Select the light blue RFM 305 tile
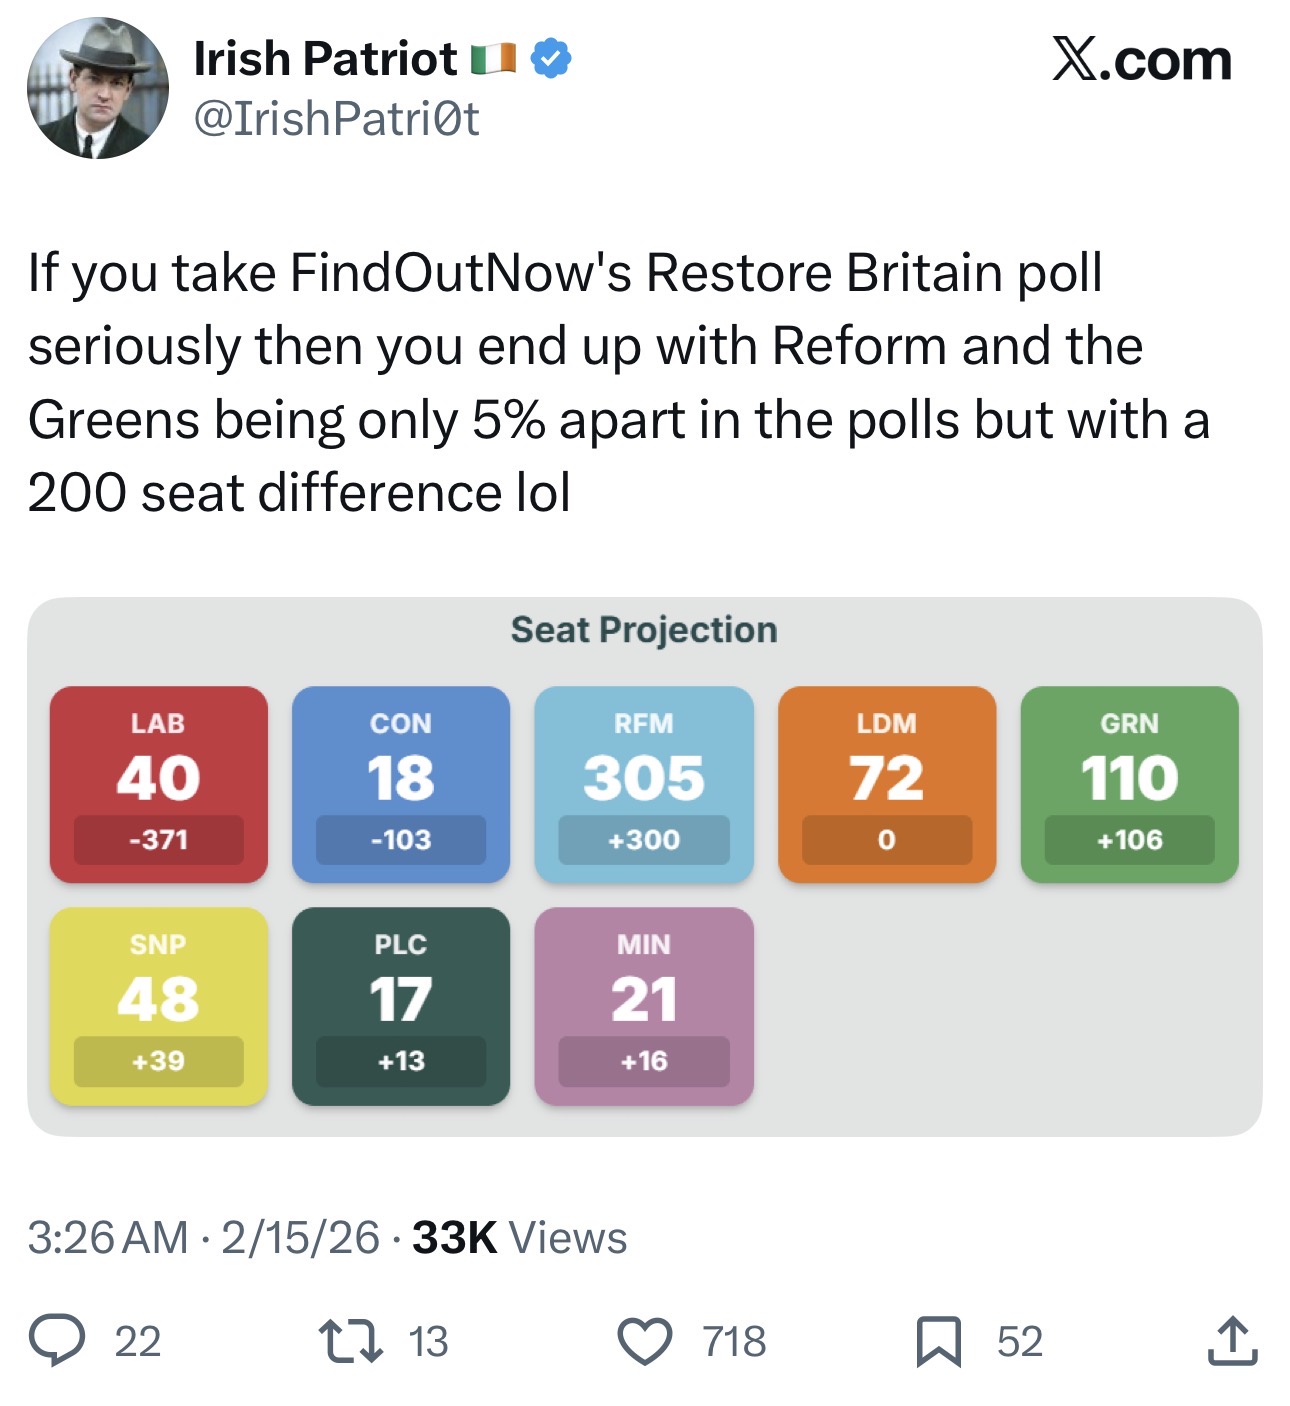 click(644, 784)
